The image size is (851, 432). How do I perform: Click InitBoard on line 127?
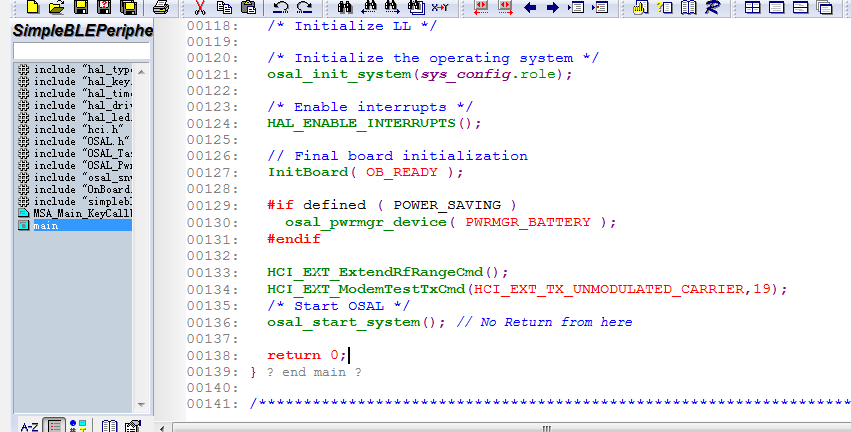click(x=308, y=172)
